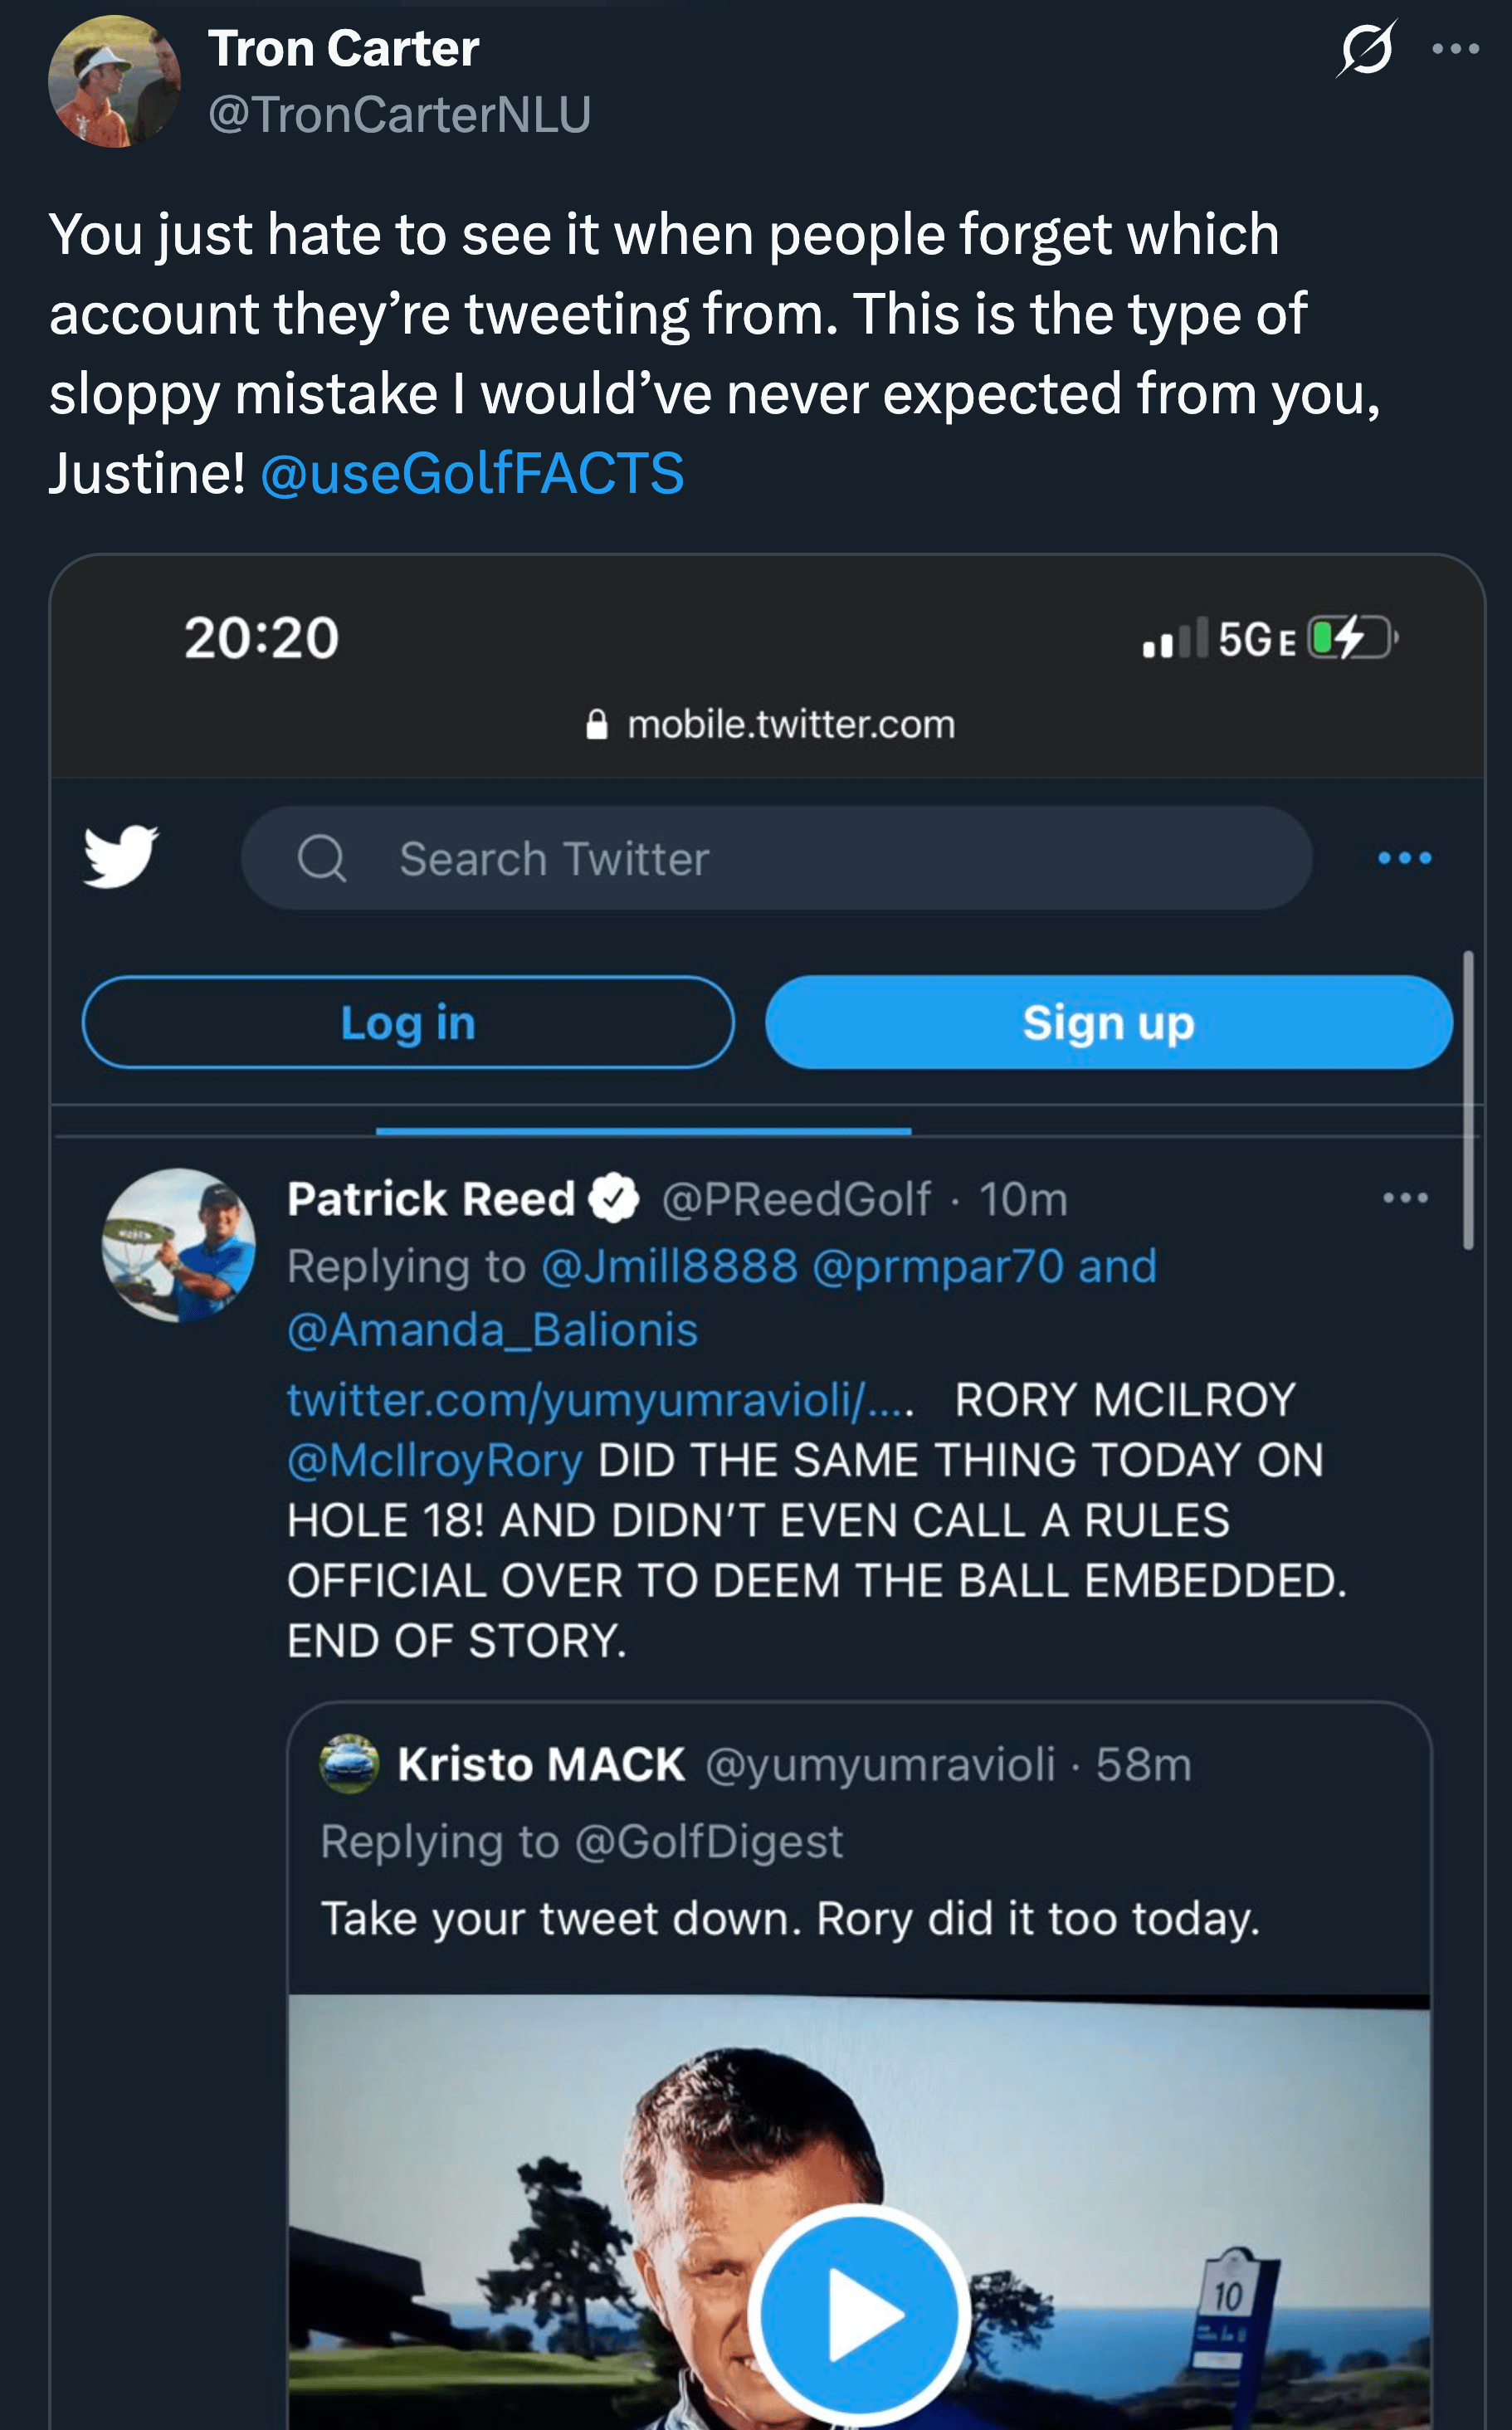The height and width of the screenshot is (2430, 1512).
Task: Open the tweet's more options ellipsis
Action: 1455,49
